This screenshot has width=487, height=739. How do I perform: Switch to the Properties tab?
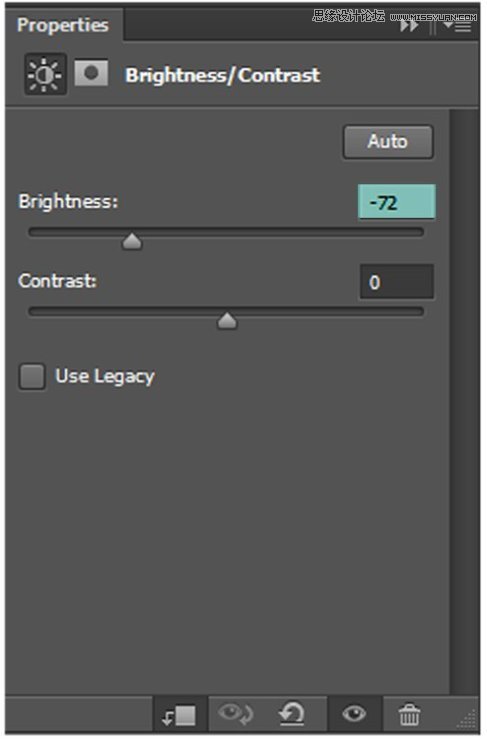(x=63, y=25)
